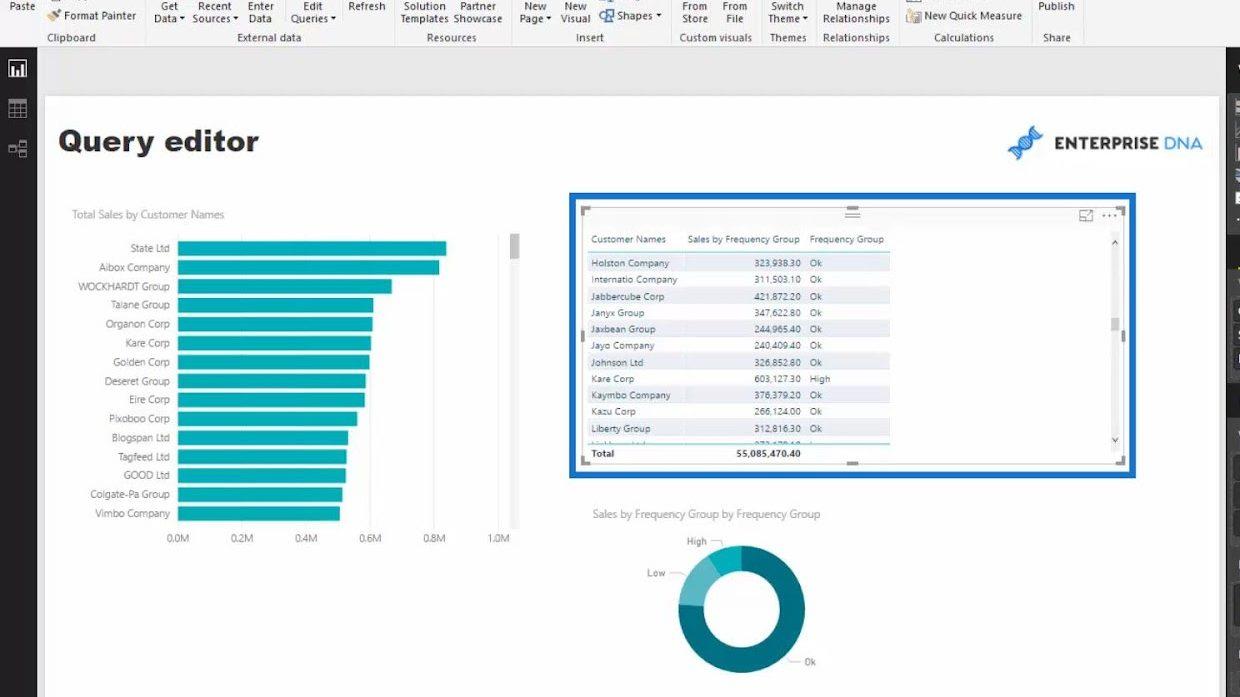Click the Aibox Company bar
This screenshot has height=697, width=1240.
pos(309,267)
